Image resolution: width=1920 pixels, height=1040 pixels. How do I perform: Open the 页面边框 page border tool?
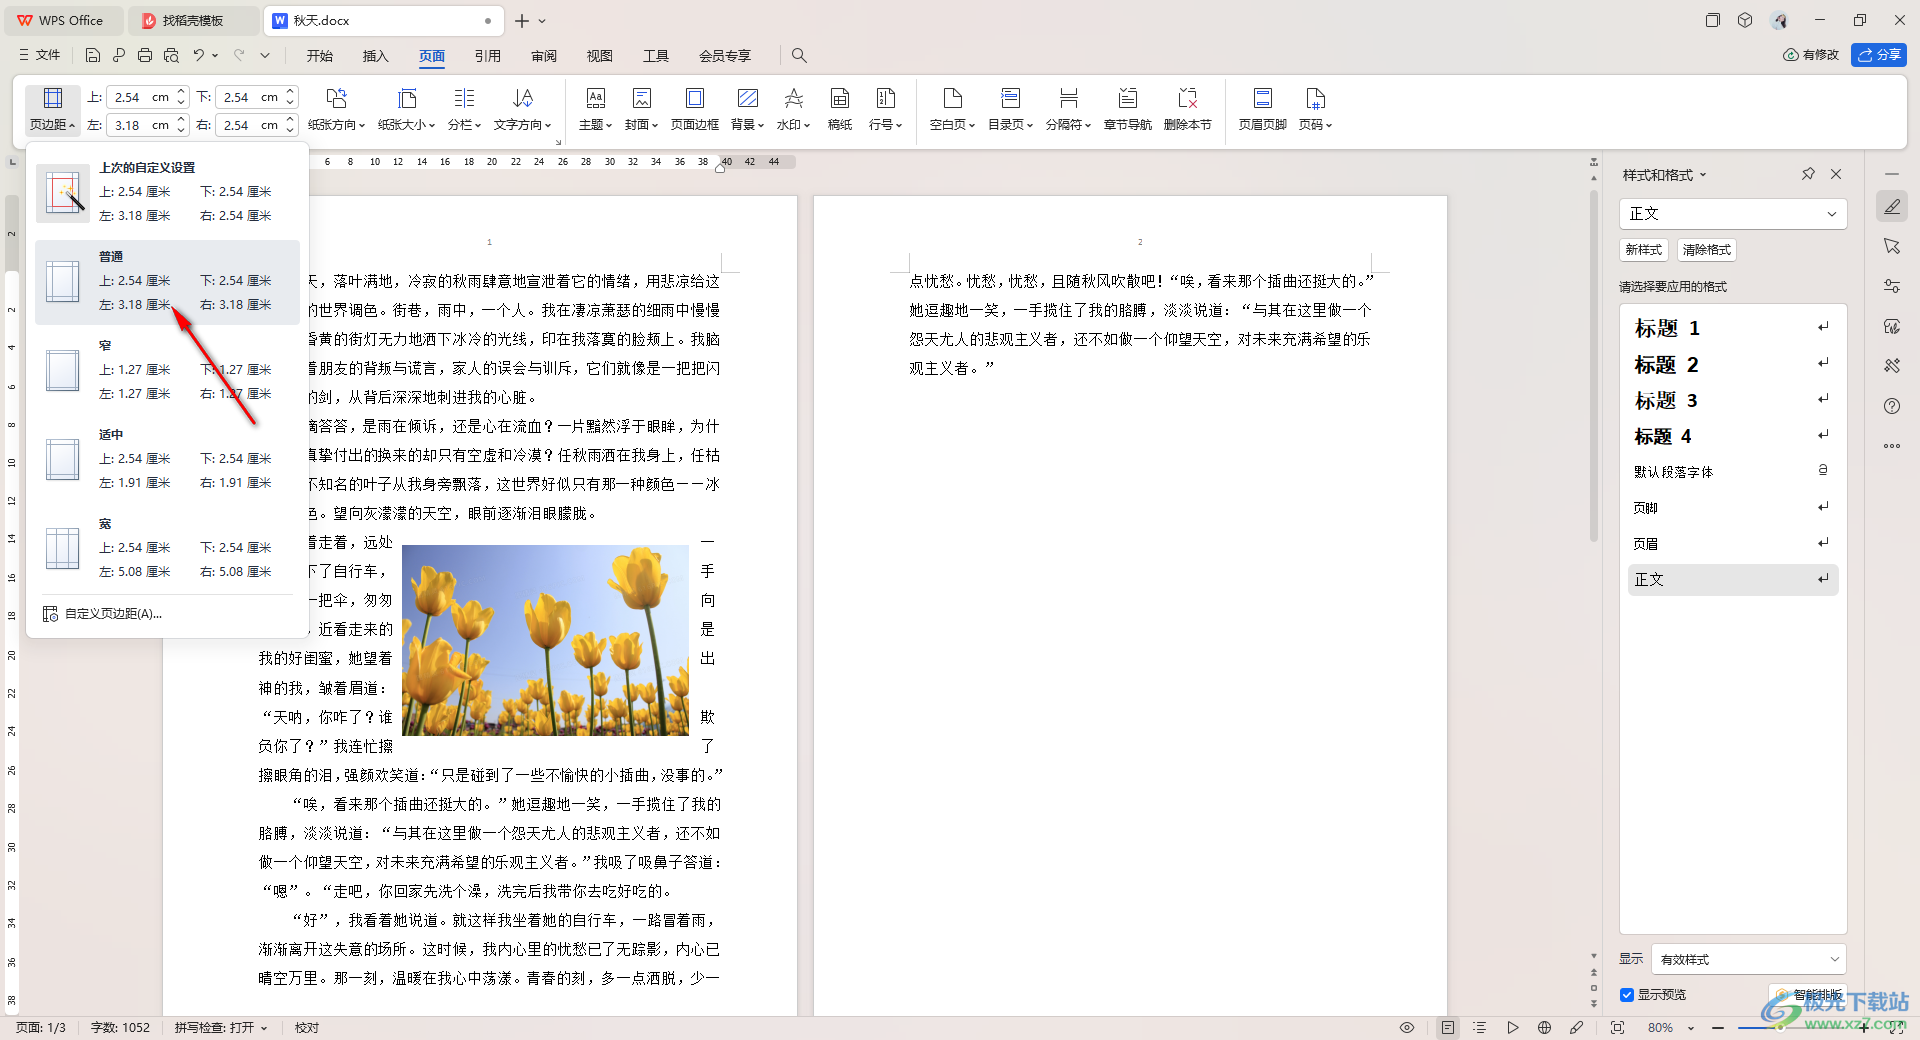click(x=695, y=110)
